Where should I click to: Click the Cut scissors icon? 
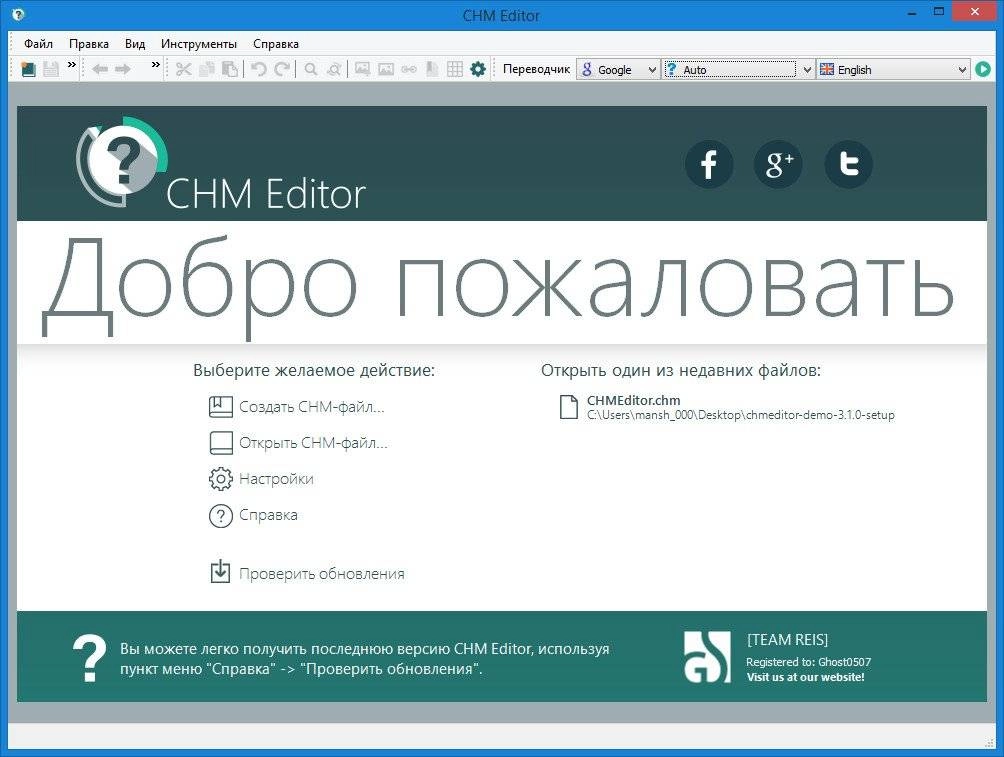(184, 69)
